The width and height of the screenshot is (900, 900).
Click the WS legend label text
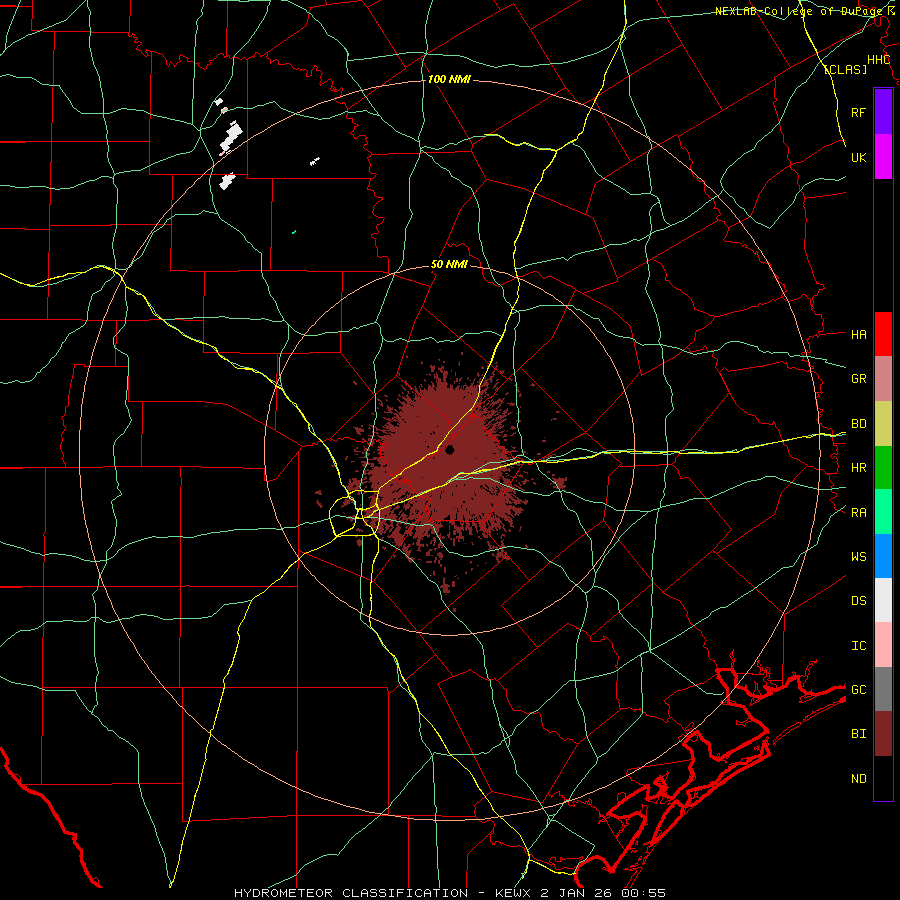(859, 557)
